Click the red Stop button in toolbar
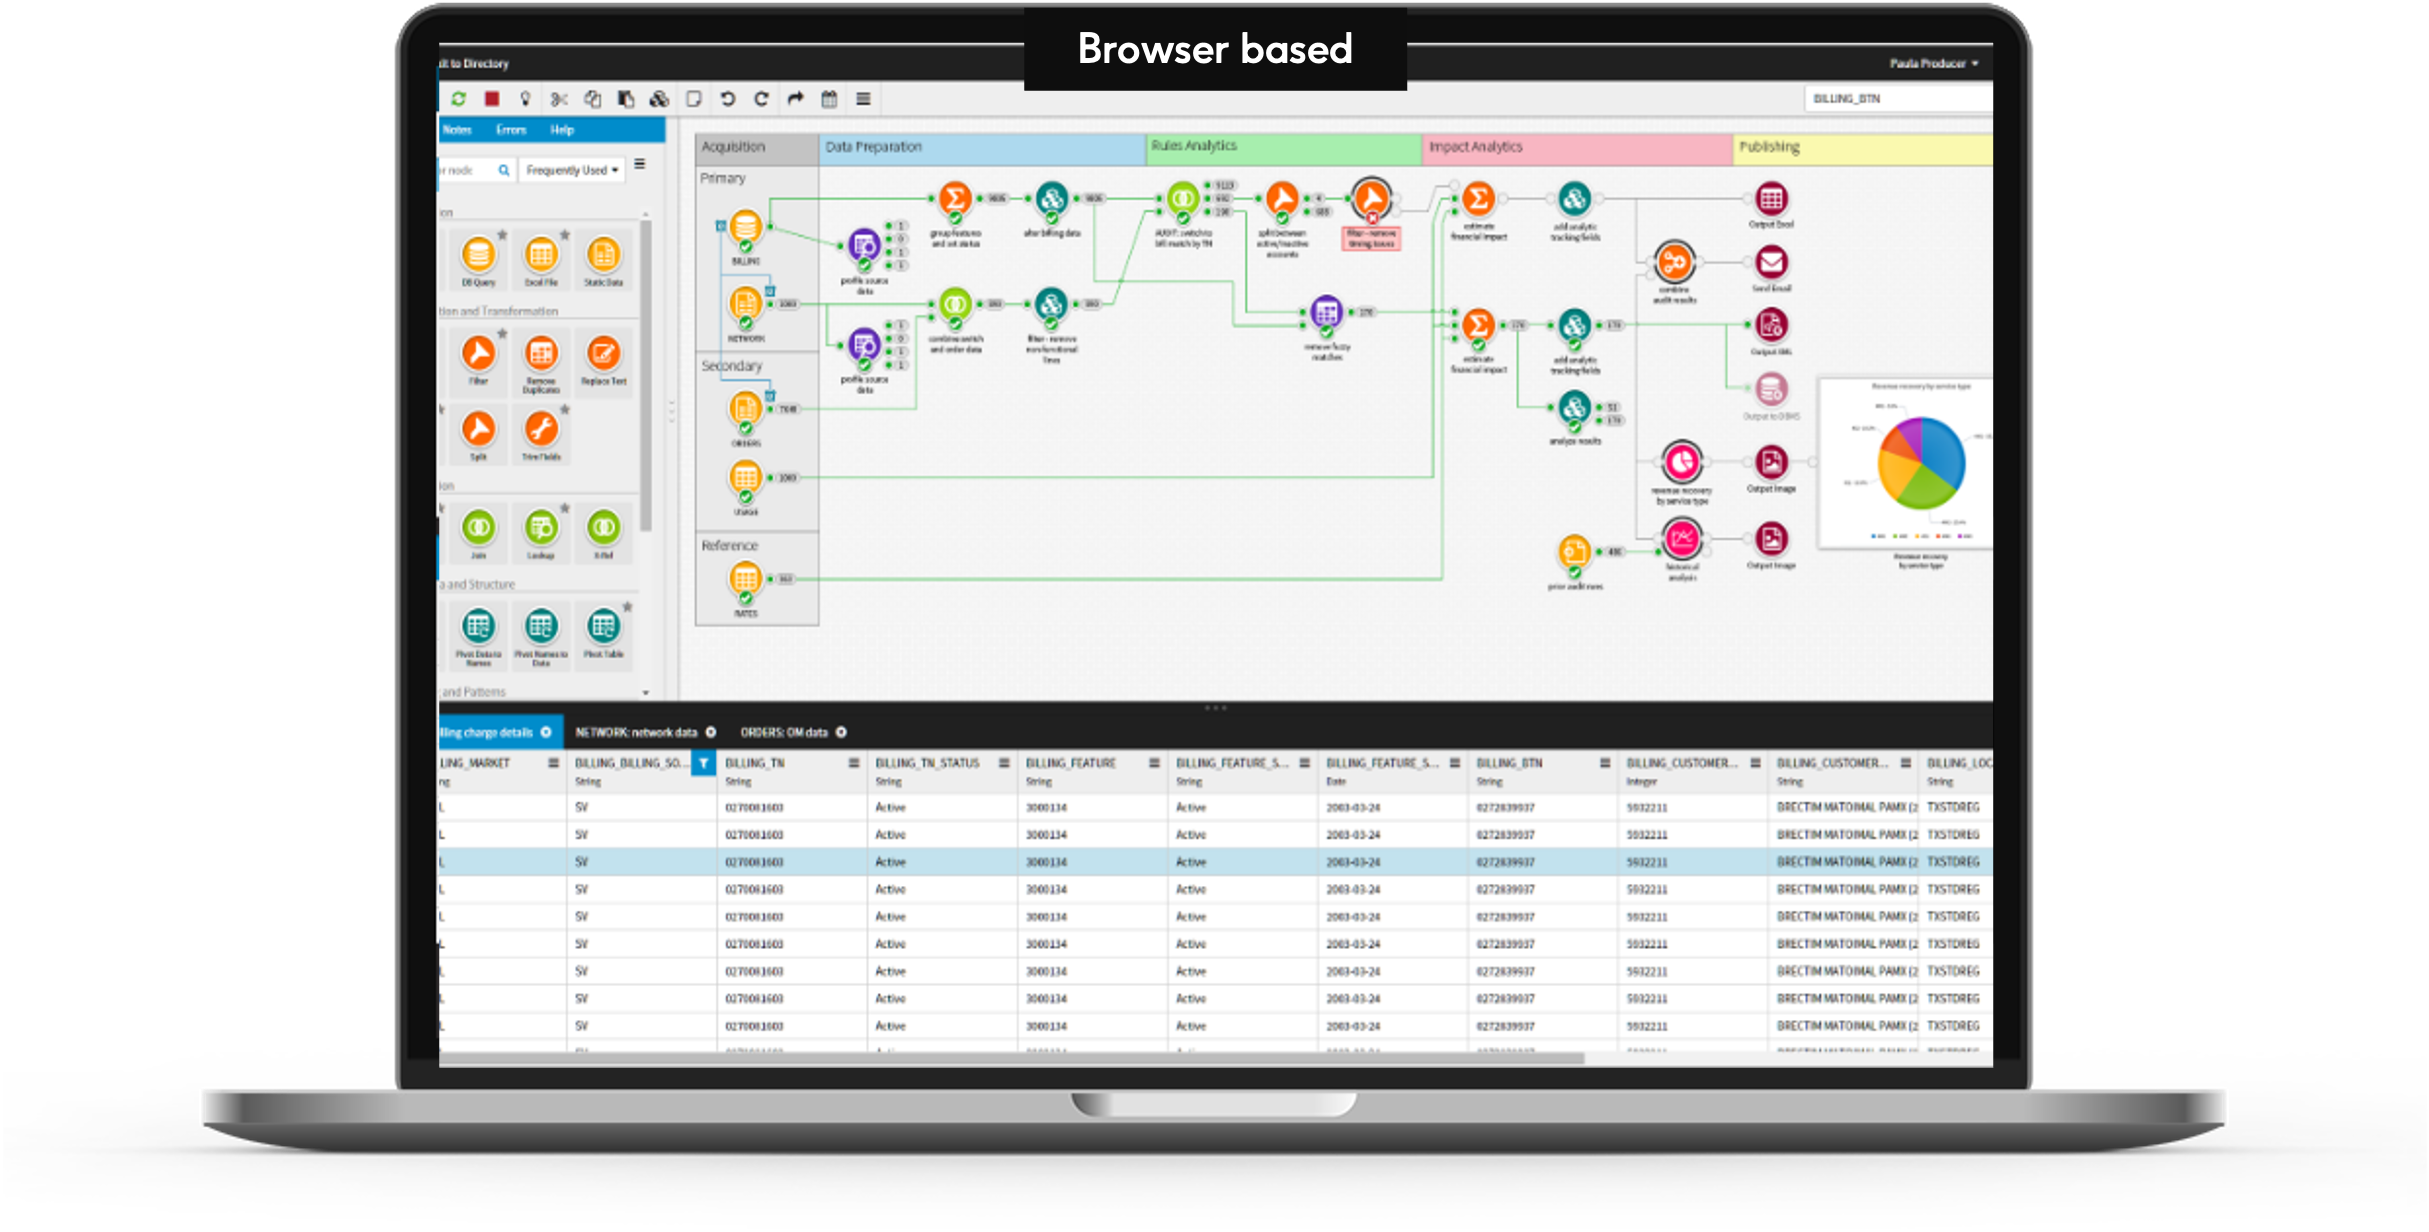The image size is (2429, 1232). (x=492, y=99)
